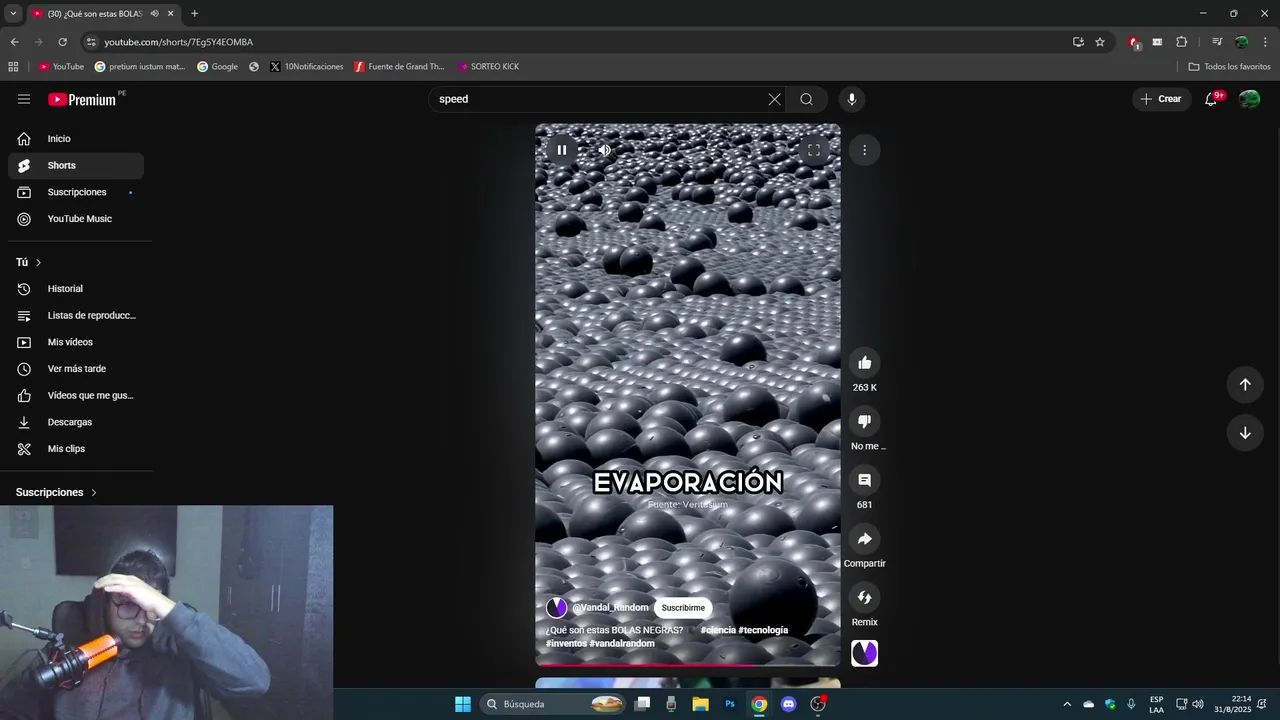The height and width of the screenshot is (720, 1280).
Task: Mute the Shorts video volume
Action: pos(604,150)
